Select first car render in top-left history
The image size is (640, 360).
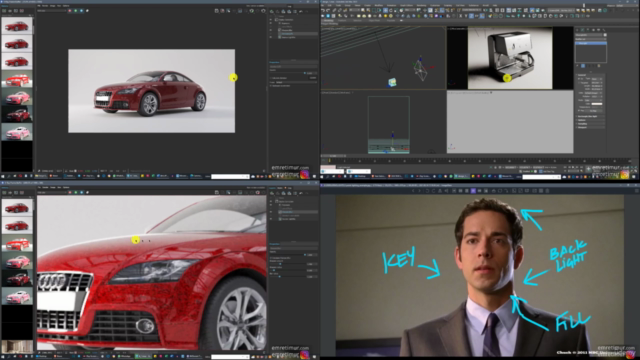pyautogui.click(x=17, y=25)
